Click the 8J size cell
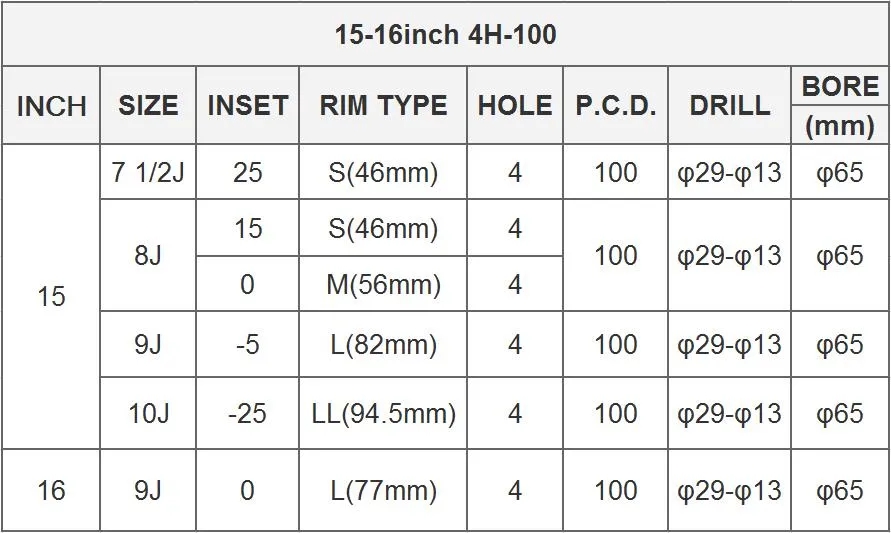This screenshot has width=891, height=533. tap(148, 256)
